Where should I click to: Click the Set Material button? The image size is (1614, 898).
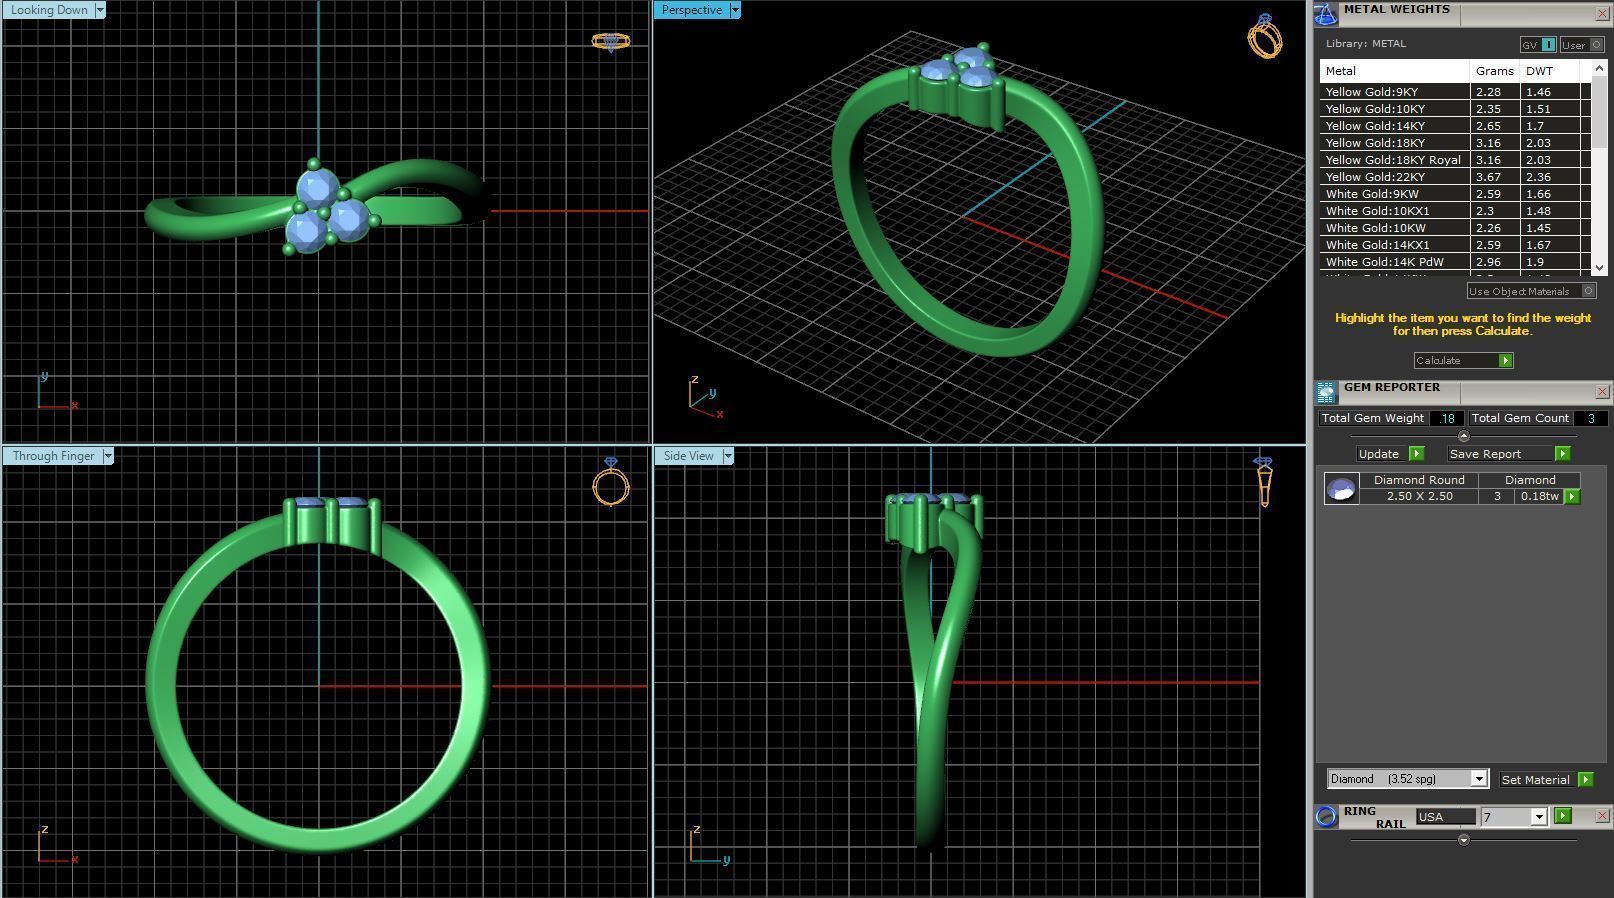(1536, 779)
